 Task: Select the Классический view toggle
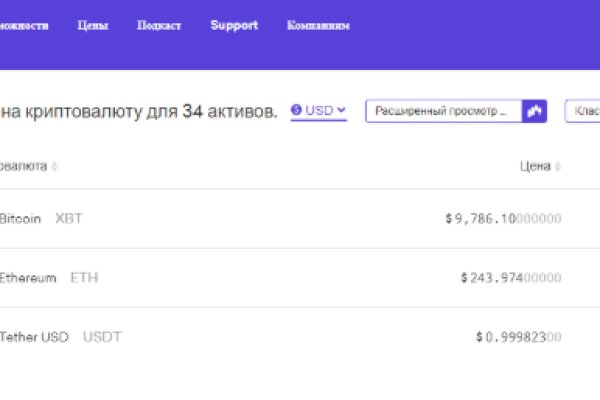[584, 110]
